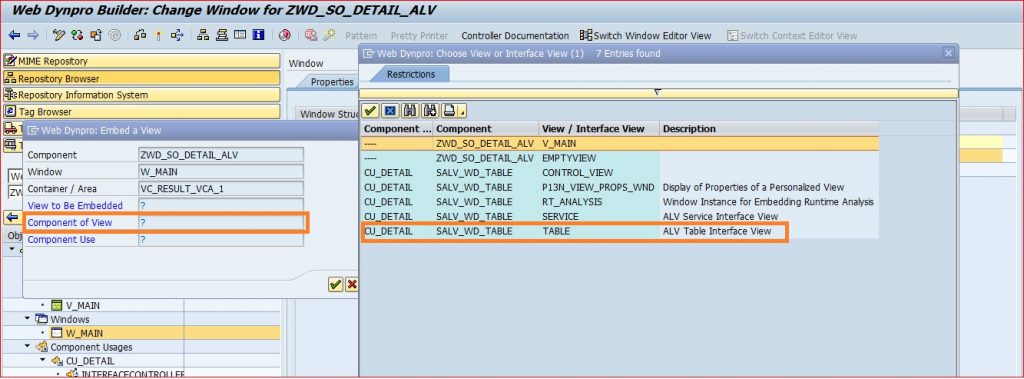Viewport: 1024px width, 379px height.
Task: Select the RT_ANALYSIS row
Action: [x=620, y=202]
